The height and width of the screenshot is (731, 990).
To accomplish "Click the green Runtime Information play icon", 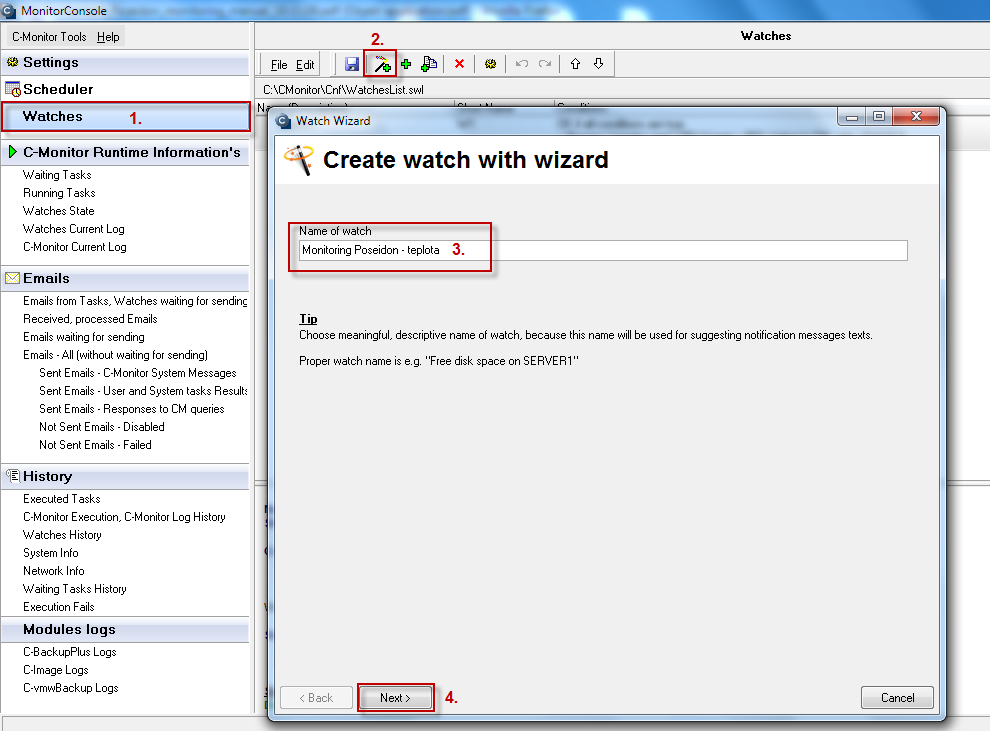I will 13,152.
